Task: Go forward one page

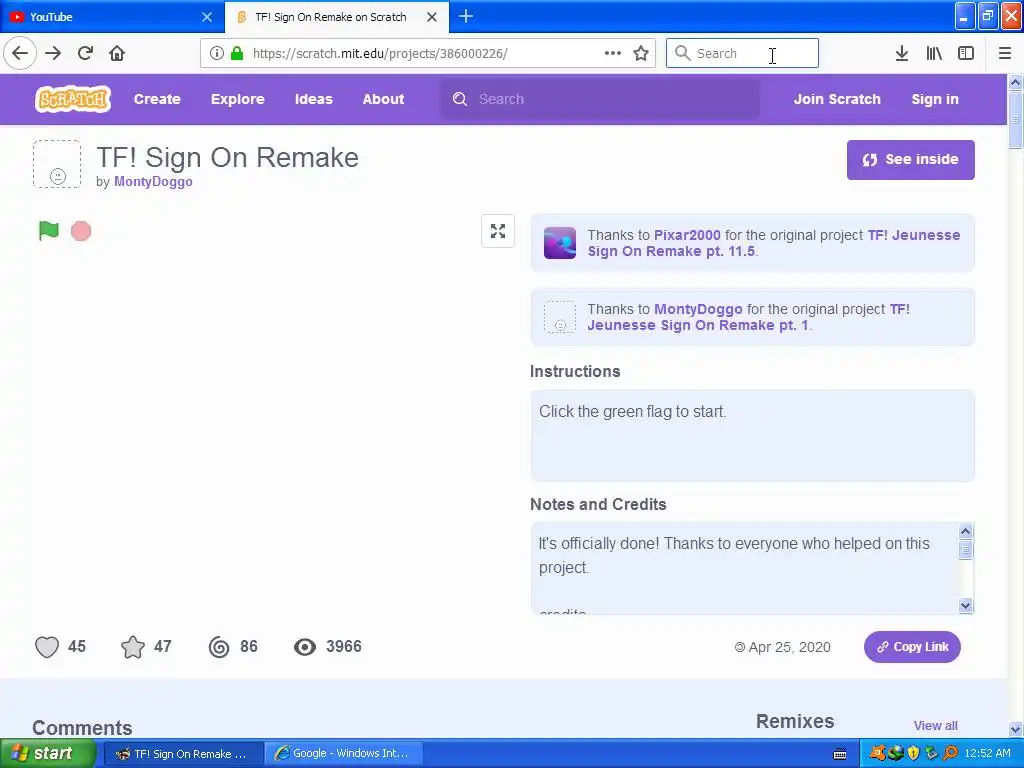Action: [x=53, y=53]
